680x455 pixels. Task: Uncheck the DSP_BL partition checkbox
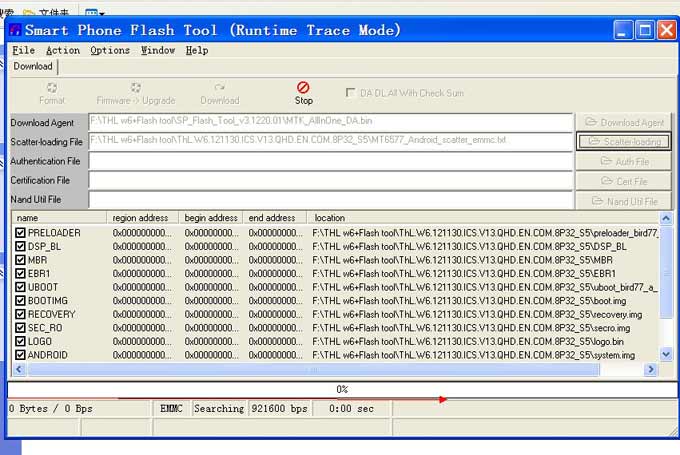(x=20, y=246)
